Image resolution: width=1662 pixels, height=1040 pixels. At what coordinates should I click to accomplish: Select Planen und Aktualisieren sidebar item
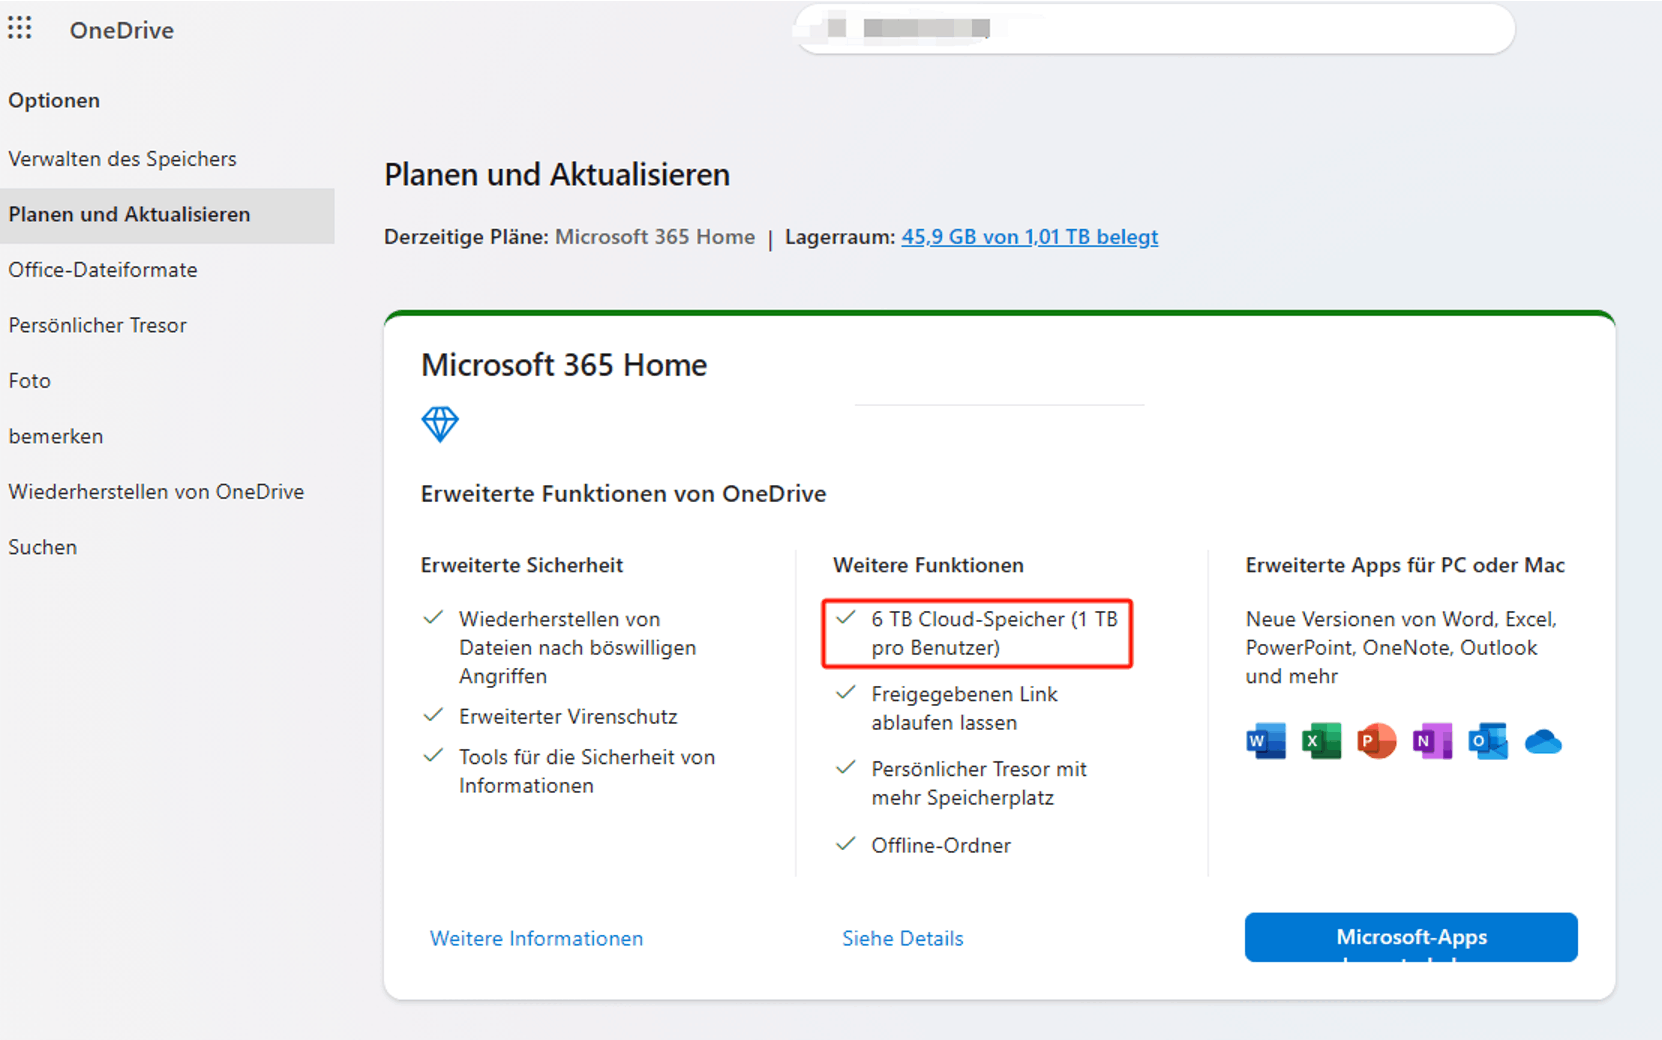pyautogui.click(x=167, y=215)
